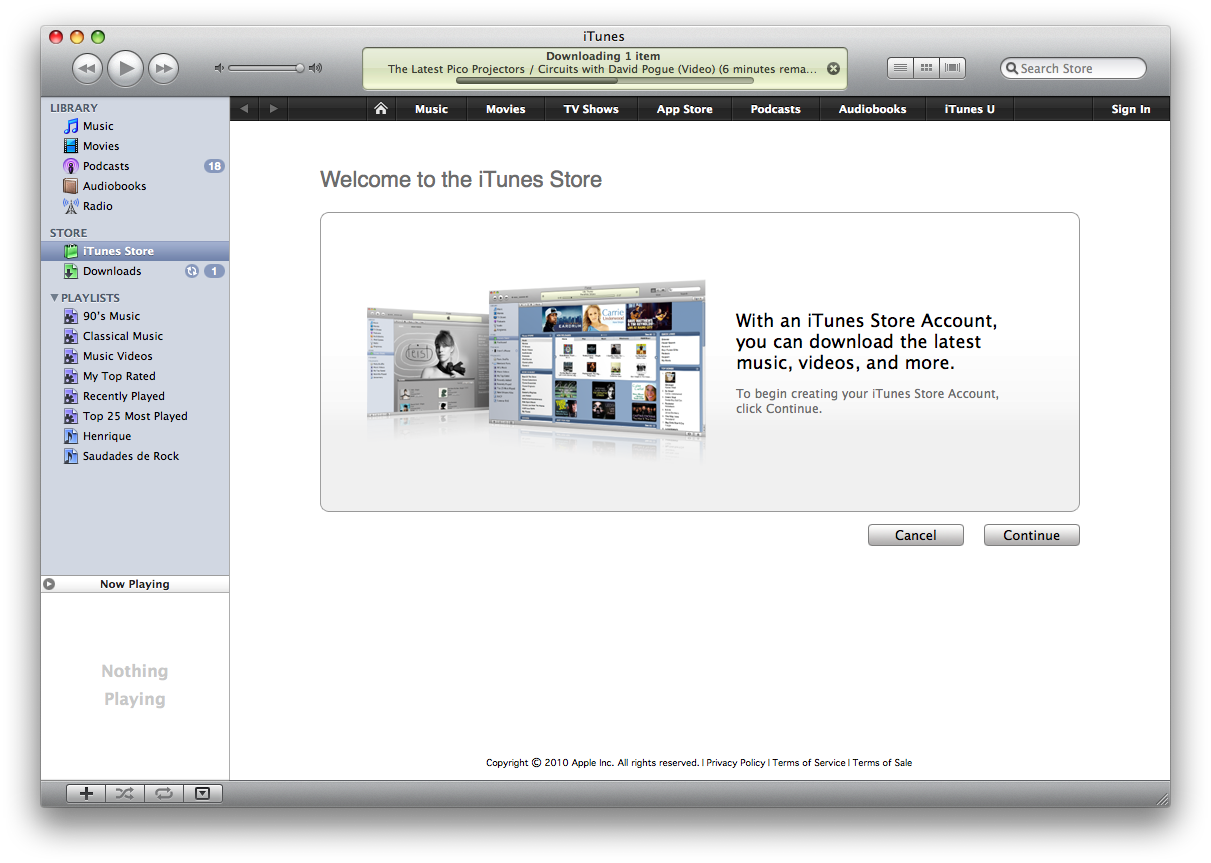This screenshot has height=863, width=1211.
Task: Click the Now Playing panel arrow button
Action: coord(49,584)
